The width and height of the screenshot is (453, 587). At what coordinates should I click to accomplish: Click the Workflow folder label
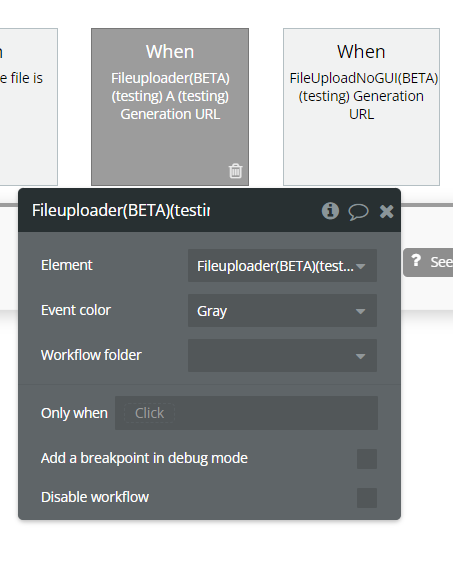click(x=91, y=355)
